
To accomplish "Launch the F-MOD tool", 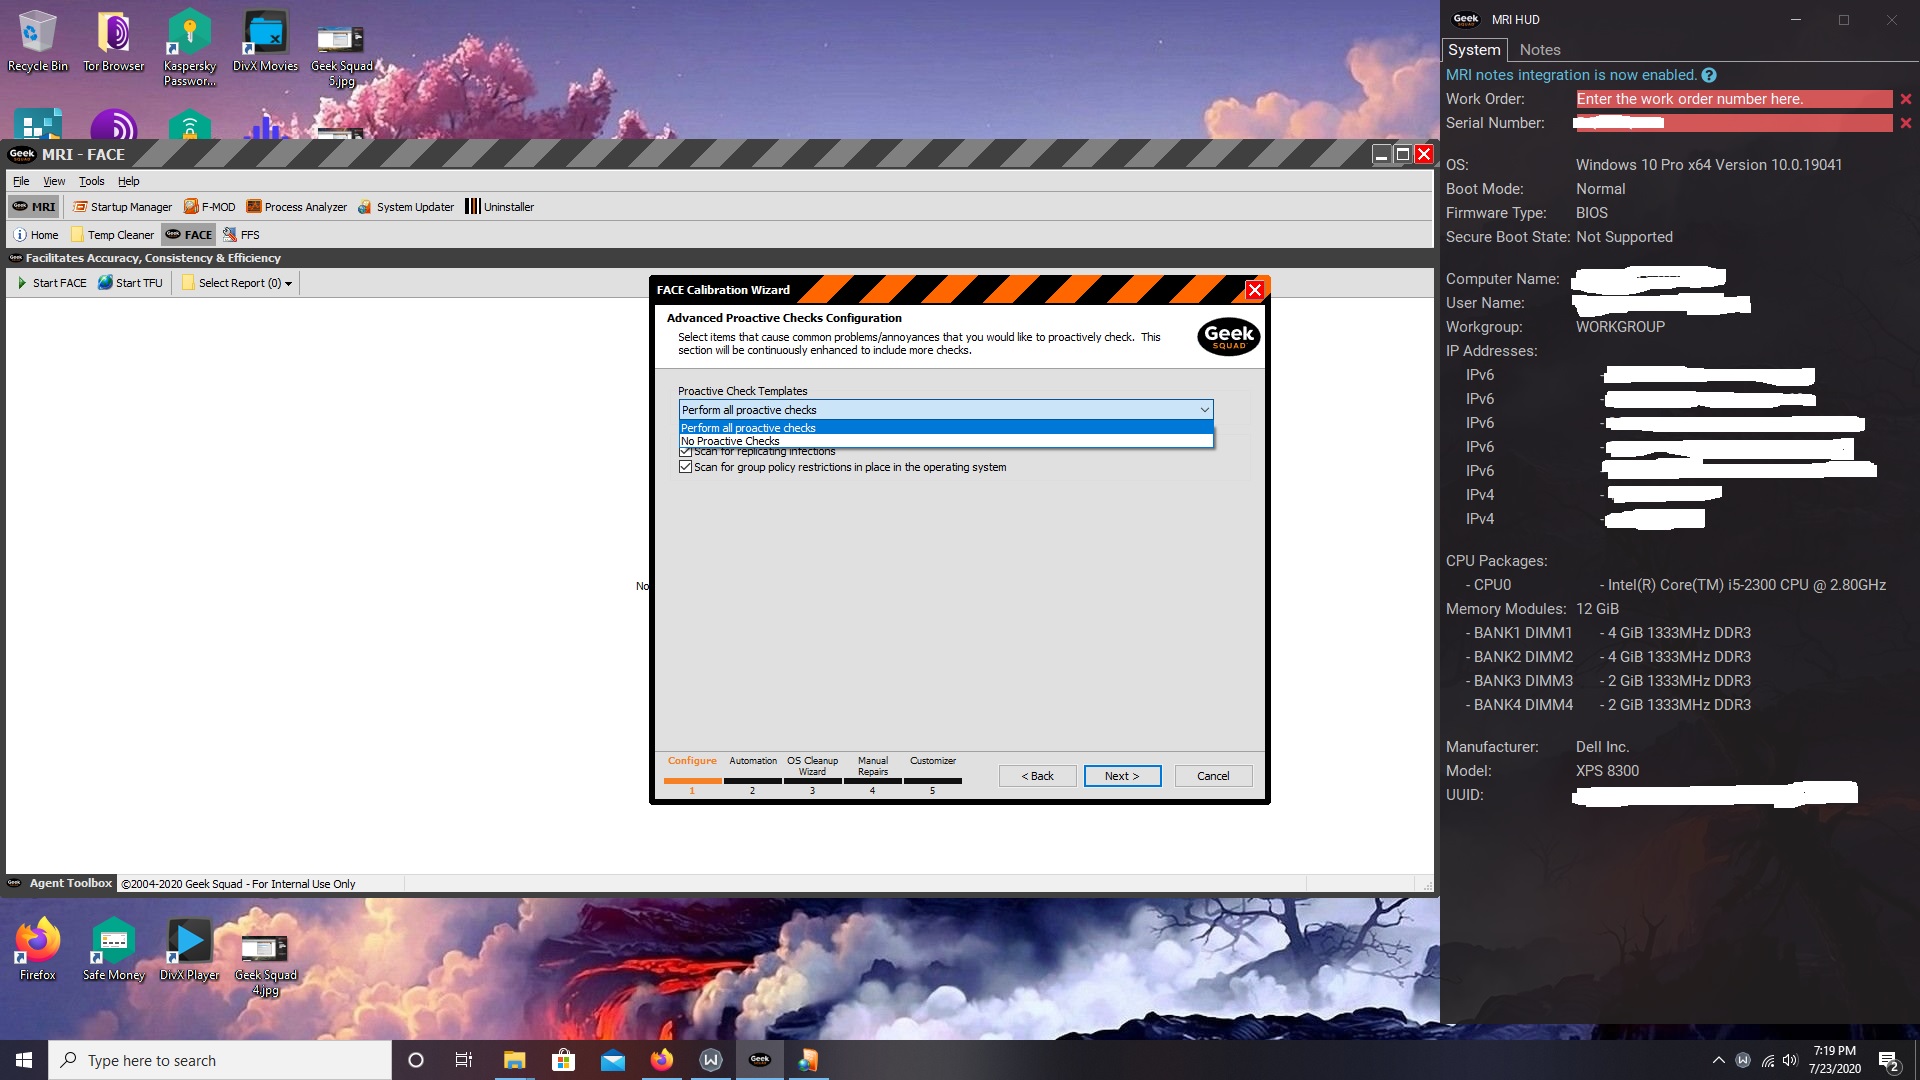I will (209, 207).
